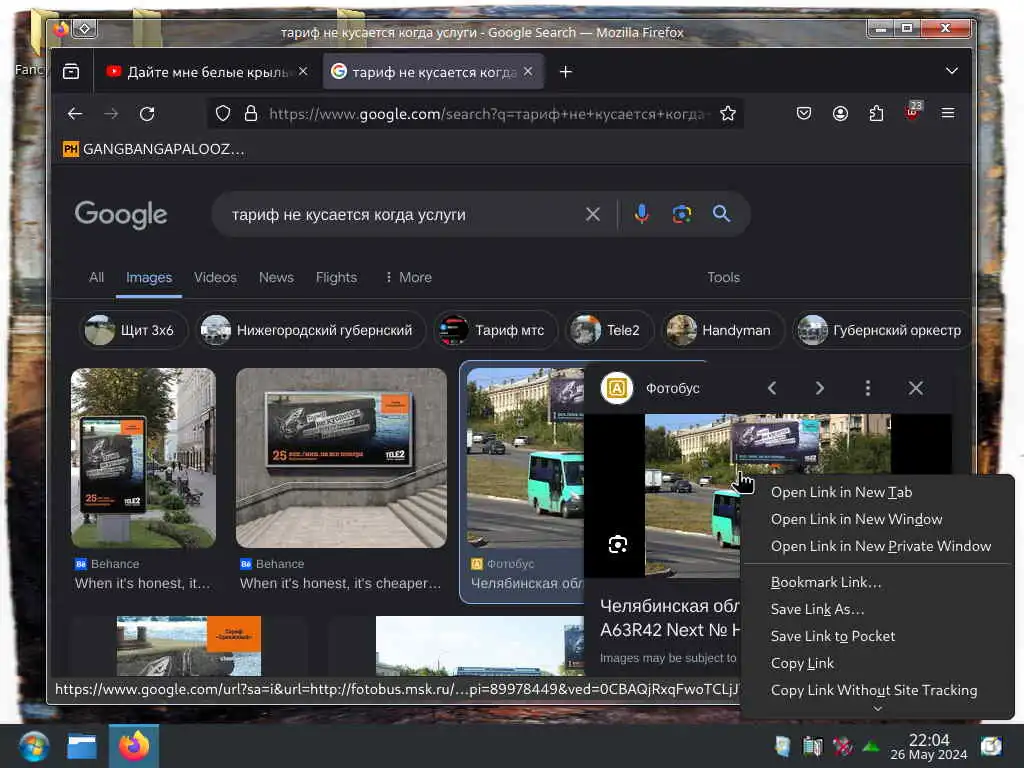
Task: Open three-dot options in image preview
Action: tap(867, 389)
